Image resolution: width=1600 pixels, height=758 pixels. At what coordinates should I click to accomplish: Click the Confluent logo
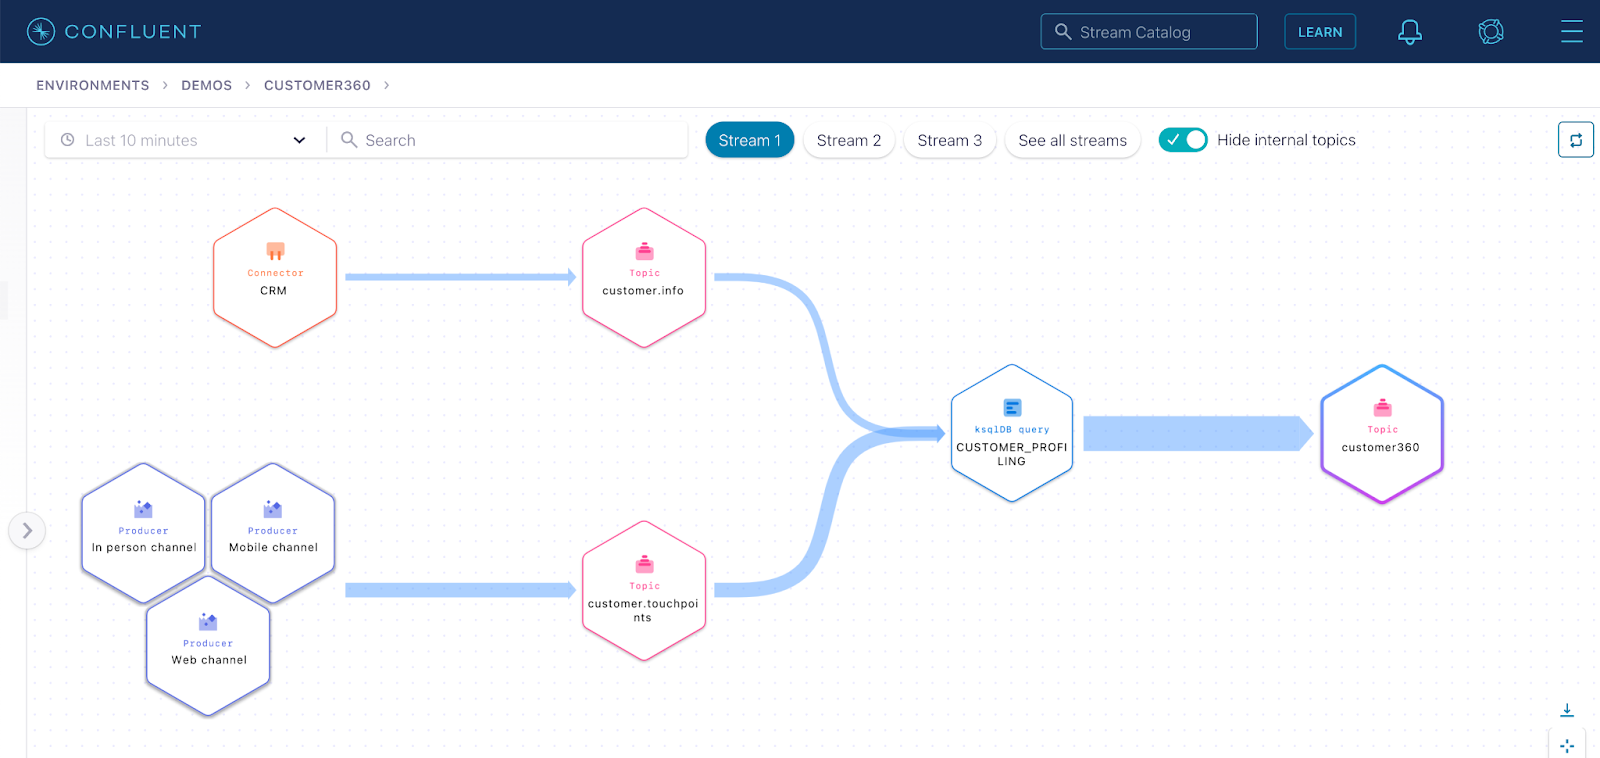114,32
